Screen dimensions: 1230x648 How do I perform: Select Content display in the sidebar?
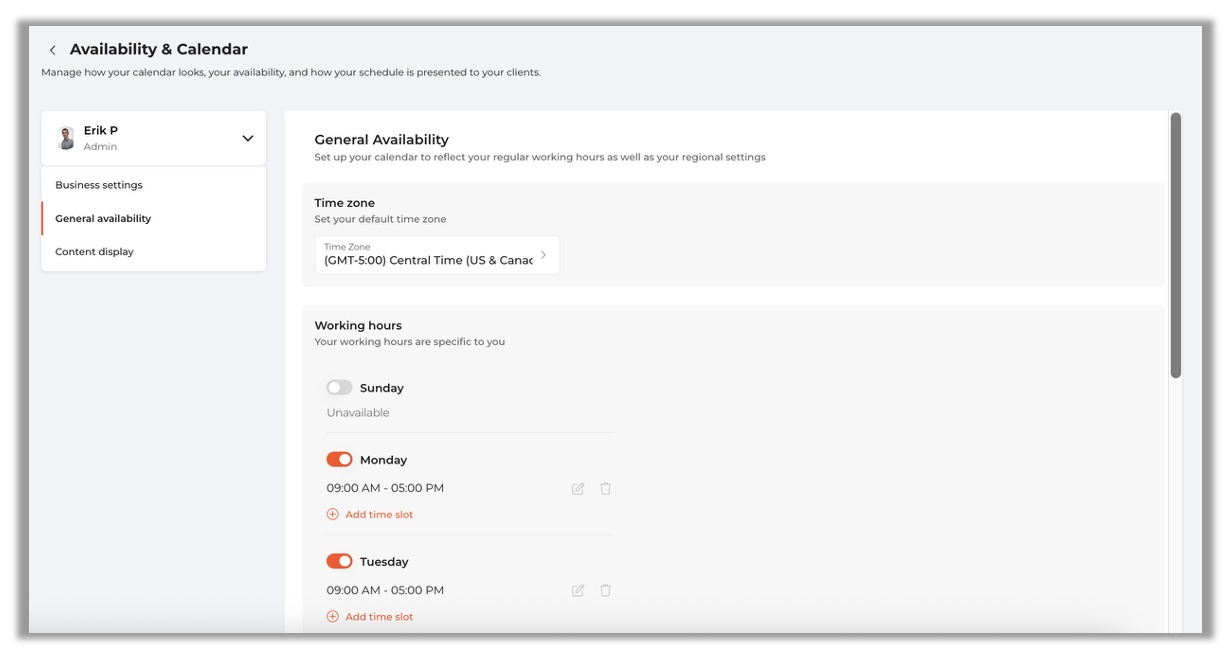tap(94, 252)
